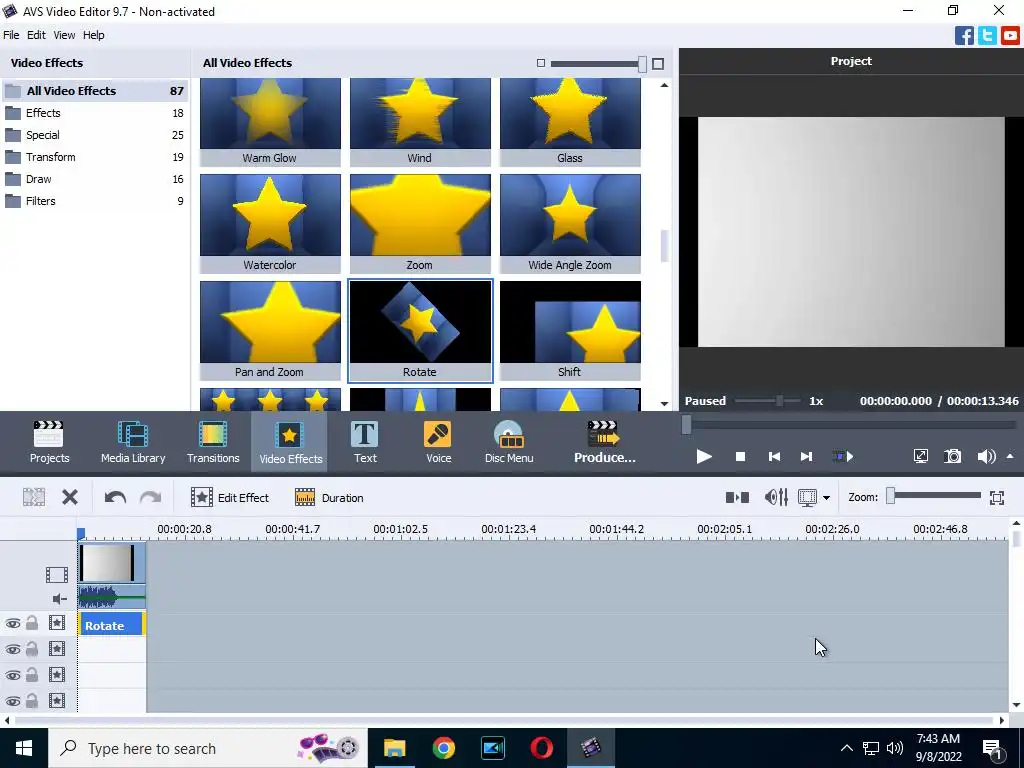
Task: Stop the preview playback
Action: [740, 456]
